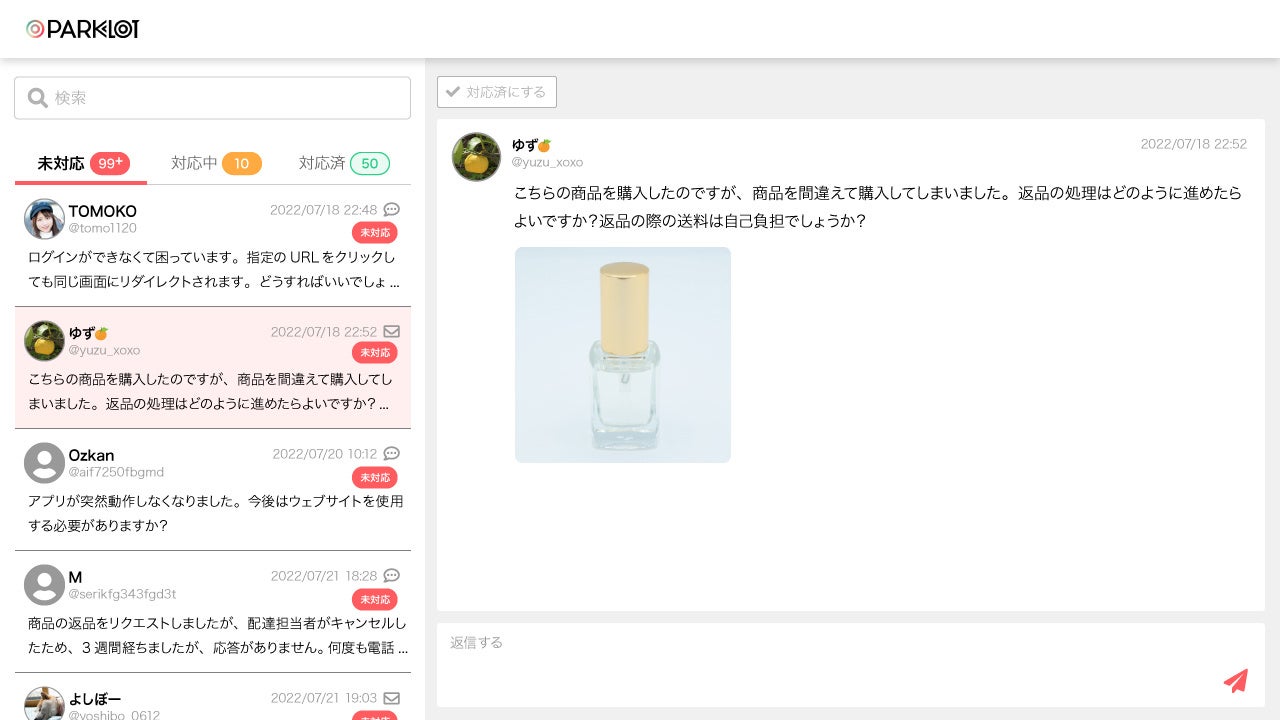Open ゆず's avatar in the conversation list
Screen dimensions: 1280x720
coord(44,341)
